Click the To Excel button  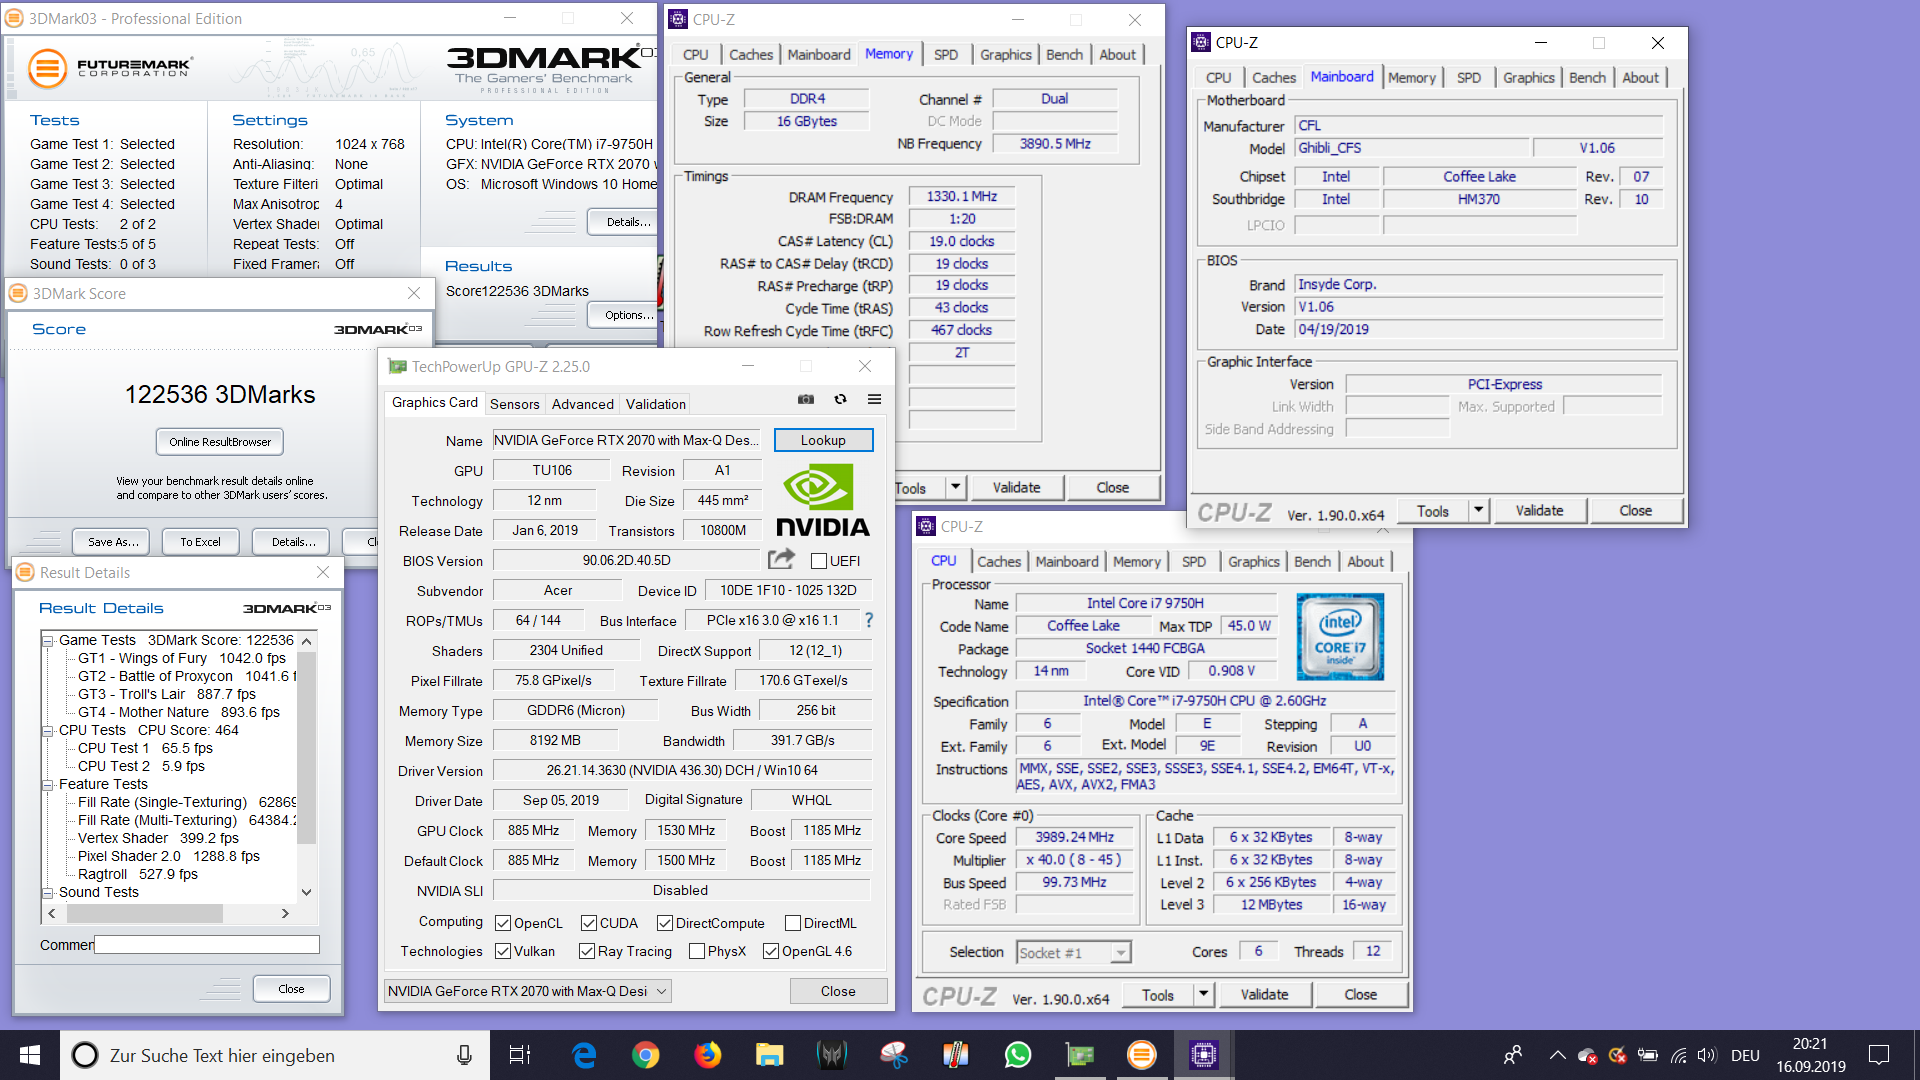[200, 541]
